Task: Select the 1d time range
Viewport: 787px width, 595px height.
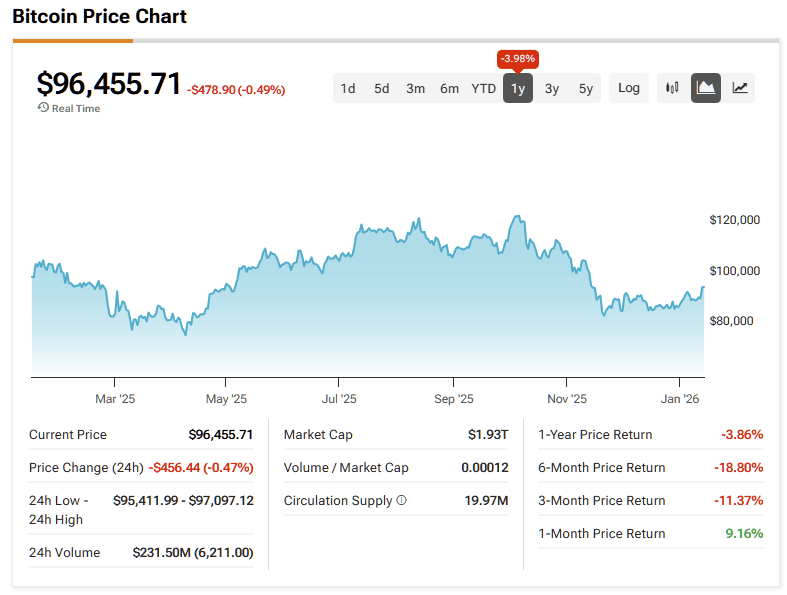Action: coord(348,88)
